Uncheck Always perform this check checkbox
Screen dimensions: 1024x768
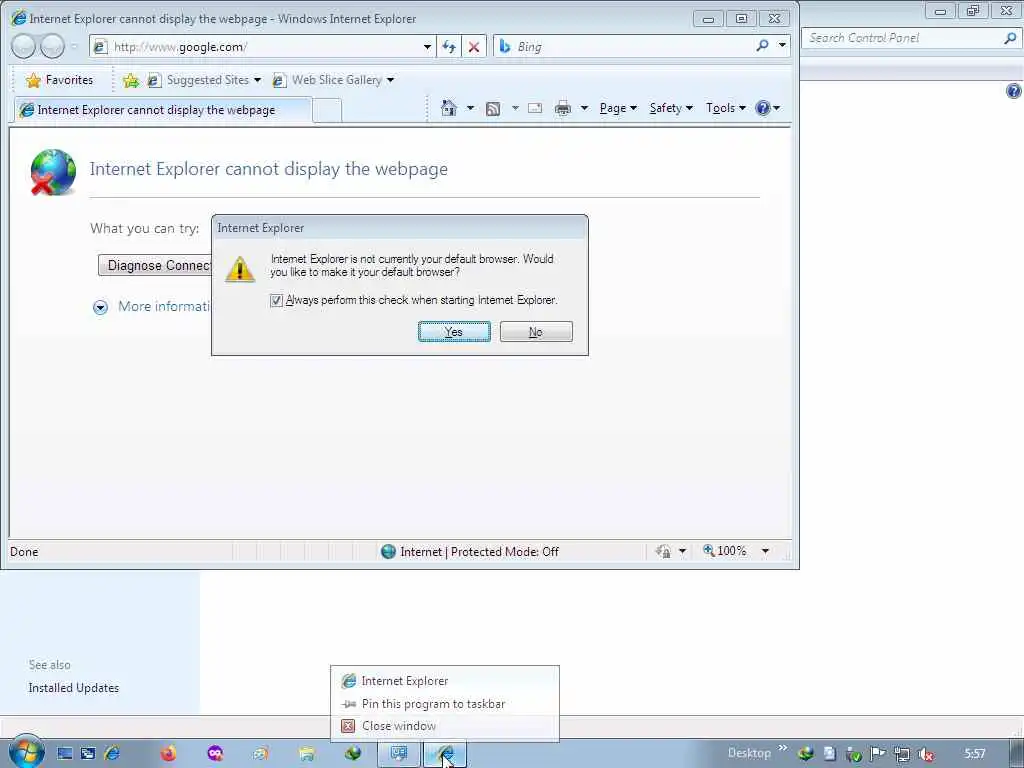(x=276, y=300)
